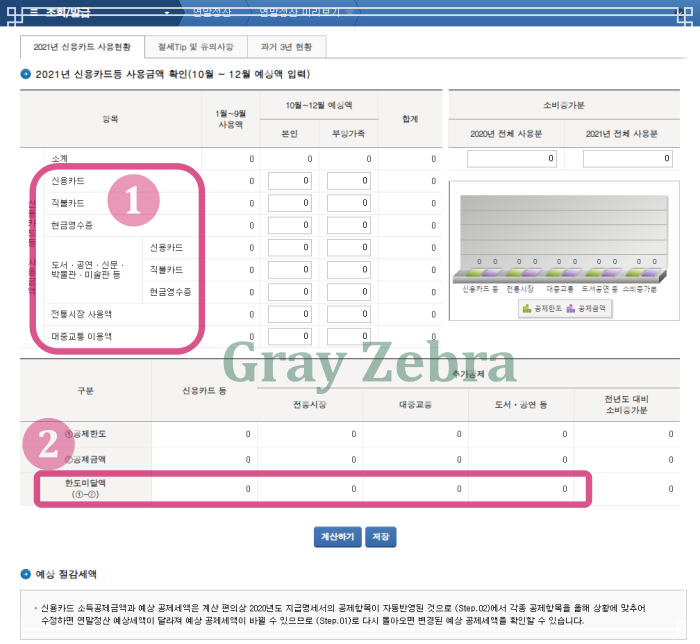Click the 대중교통 이용액 row label

coord(81,337)
